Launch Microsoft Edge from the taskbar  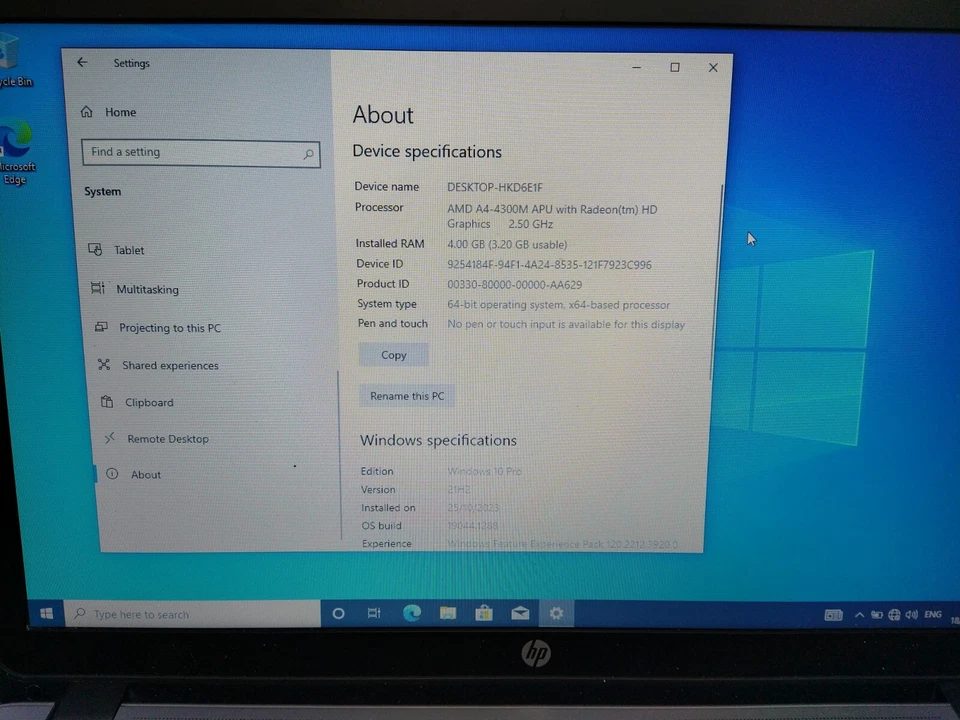click(x=411, y=613)
